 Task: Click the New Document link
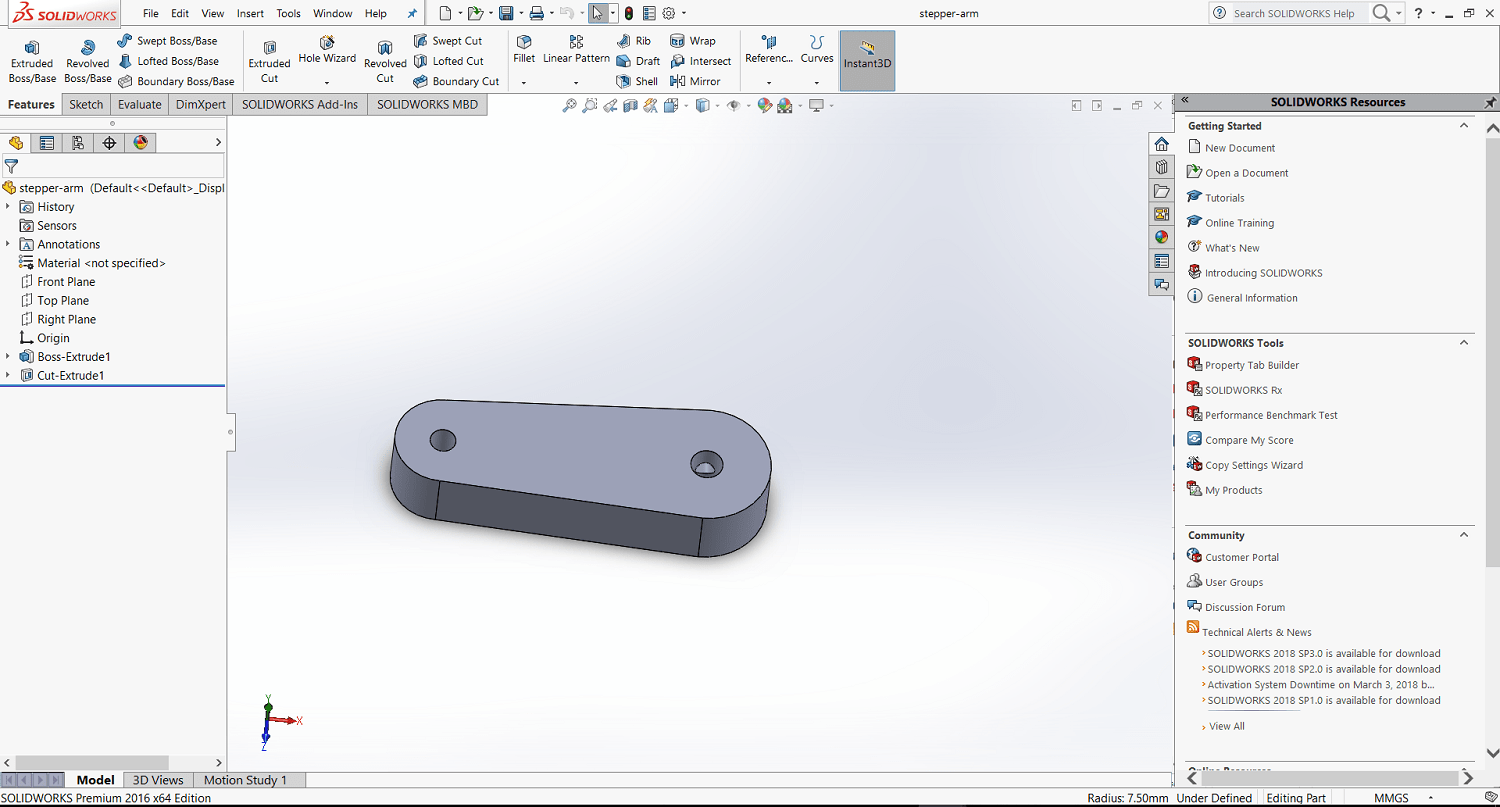pos(1240,148)
